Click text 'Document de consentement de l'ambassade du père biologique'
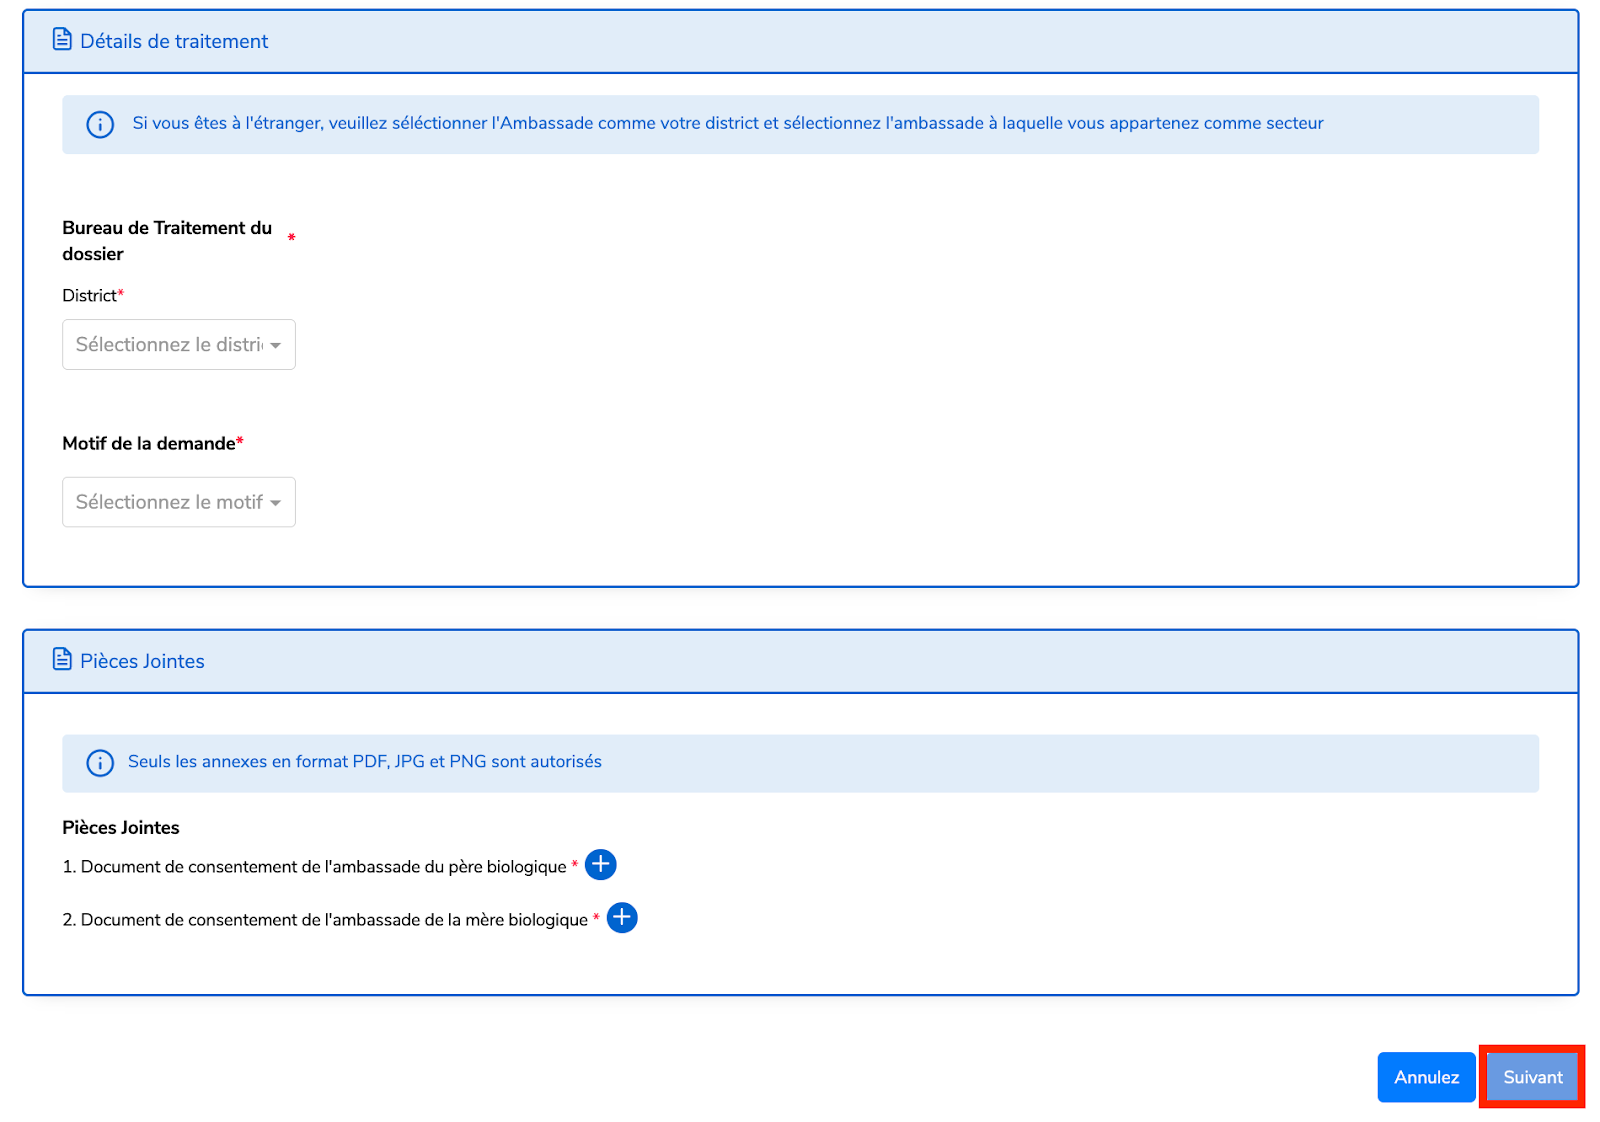The image size is (1600, 1122). click(x=324, y=867)
